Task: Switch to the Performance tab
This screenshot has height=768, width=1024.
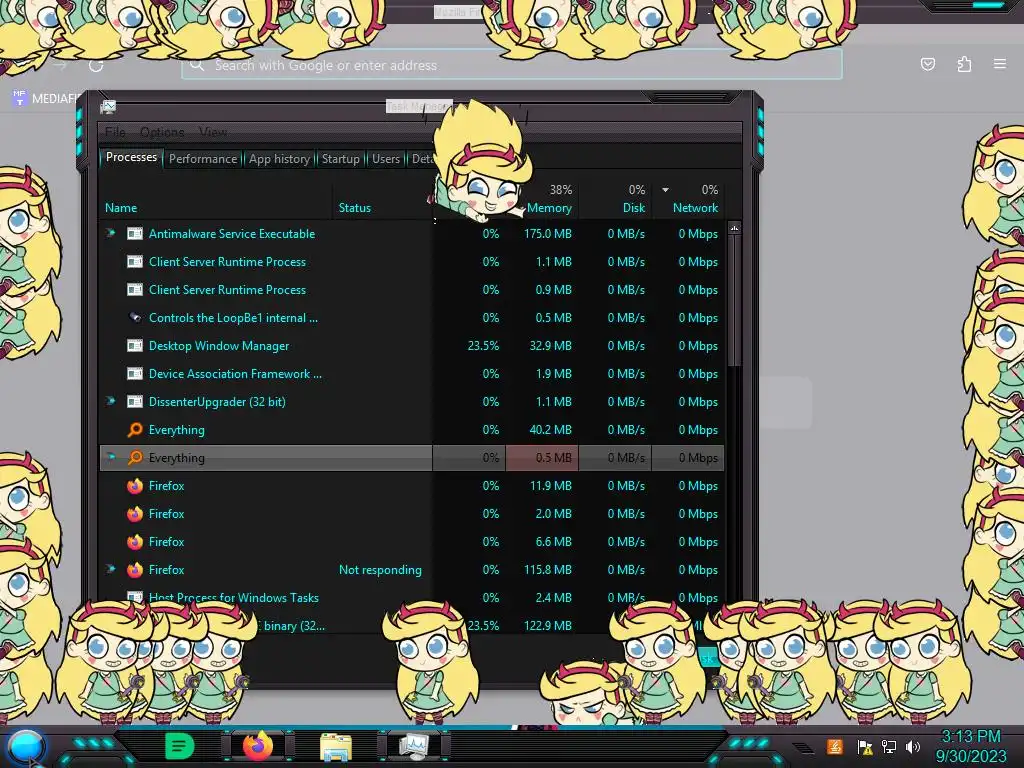Action: pyautogui.click(x=203, y=159)
